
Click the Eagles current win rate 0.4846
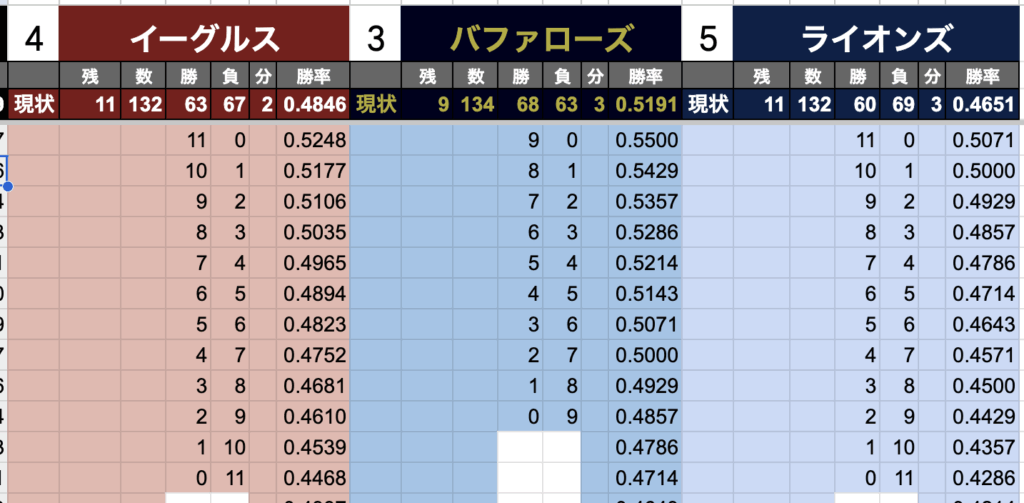[314, 103]
